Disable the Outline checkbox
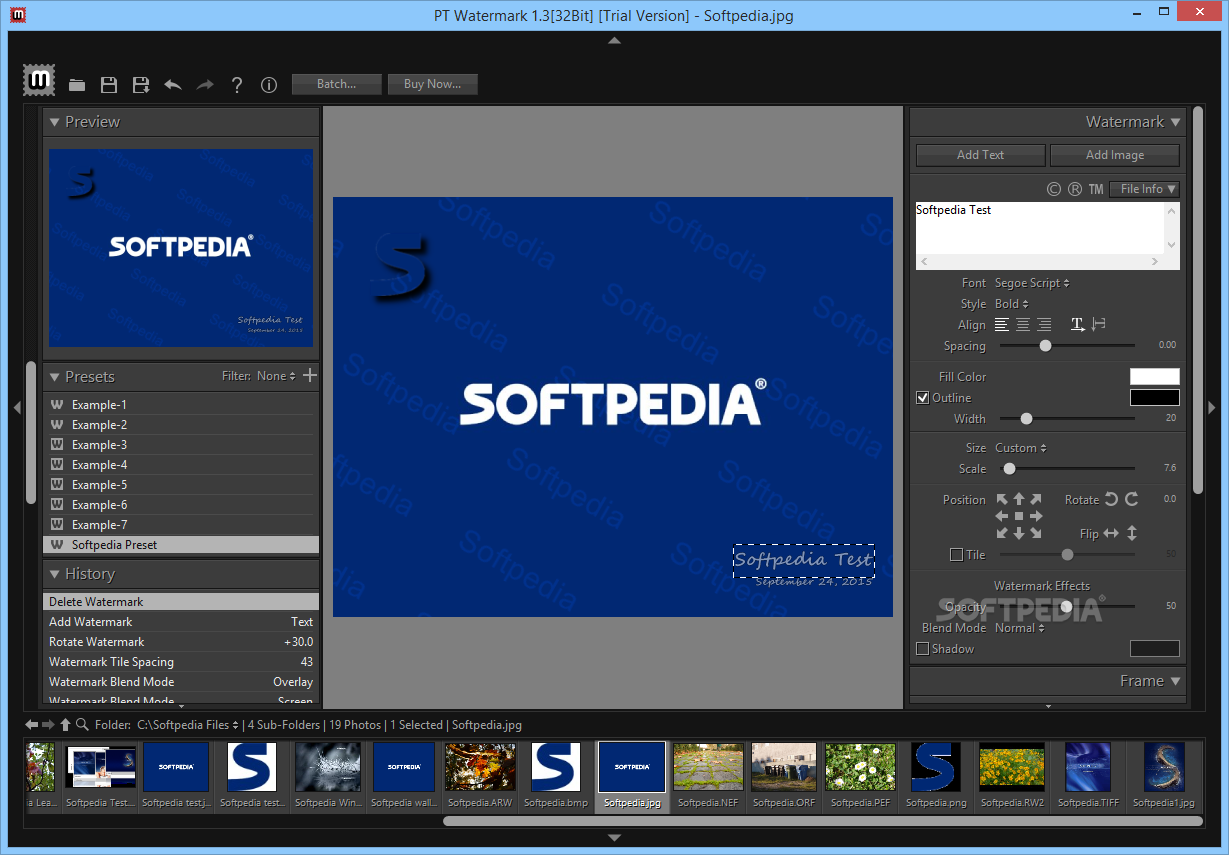This screenshot has height=855, width=1229. click(923, 397)
